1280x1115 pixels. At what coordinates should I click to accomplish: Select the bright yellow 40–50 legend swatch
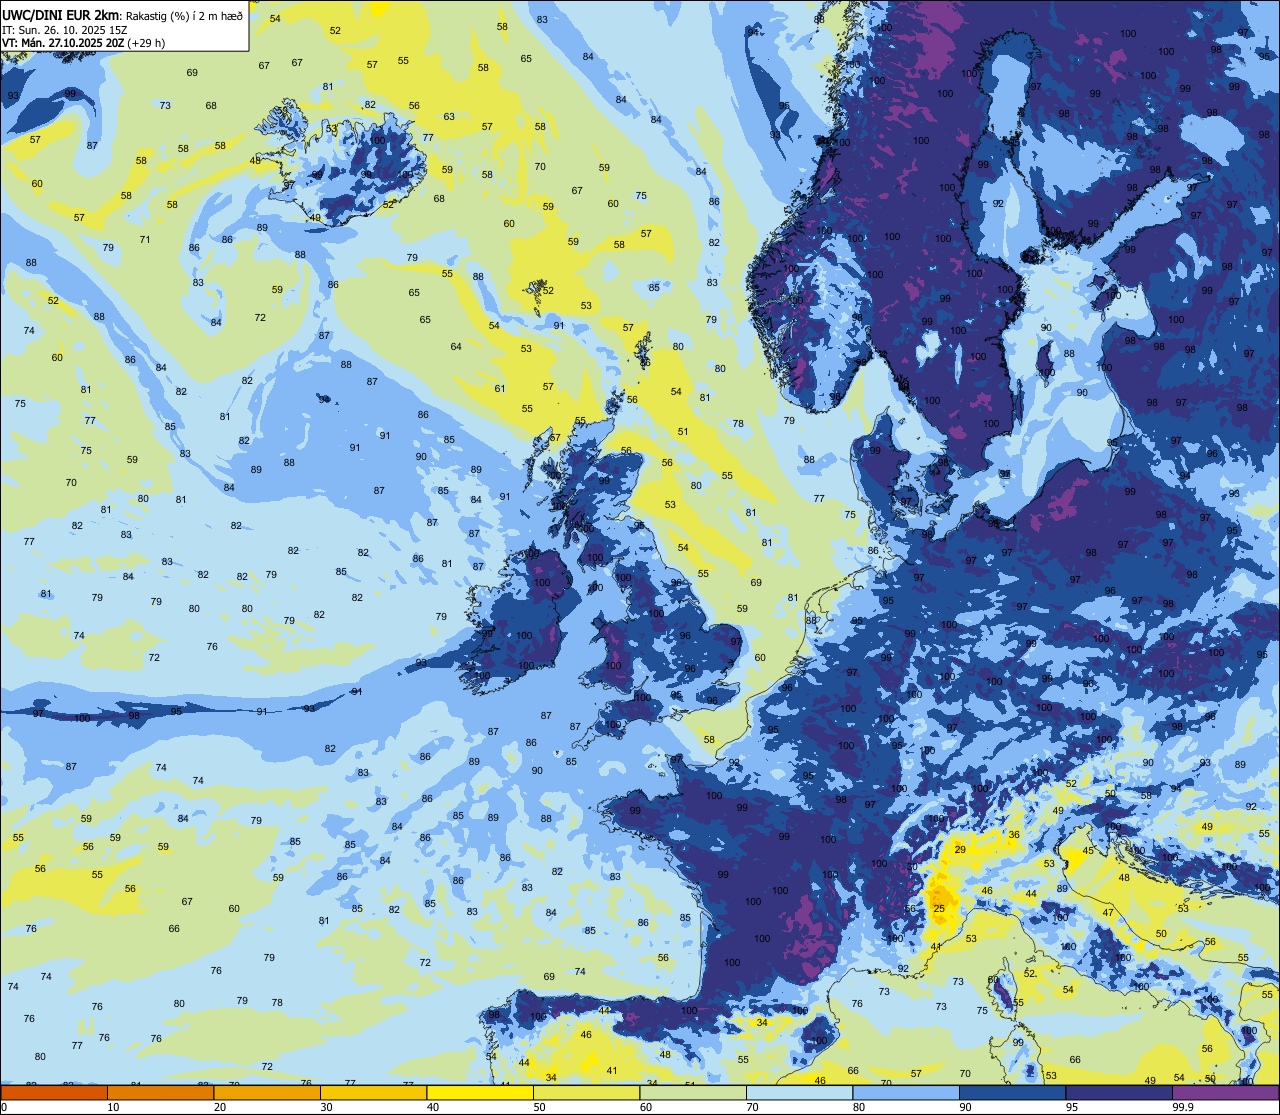tap(480, 1092)
